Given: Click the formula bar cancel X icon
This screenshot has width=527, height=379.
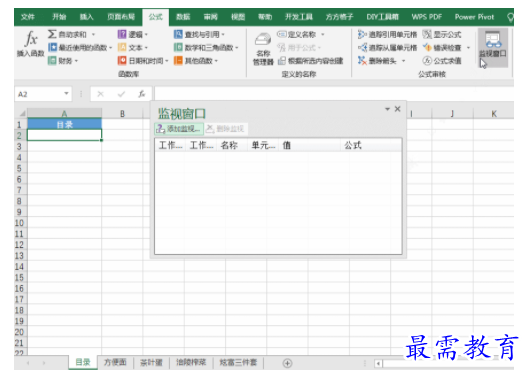Looking at the screenshot, I should pos(100,94).
